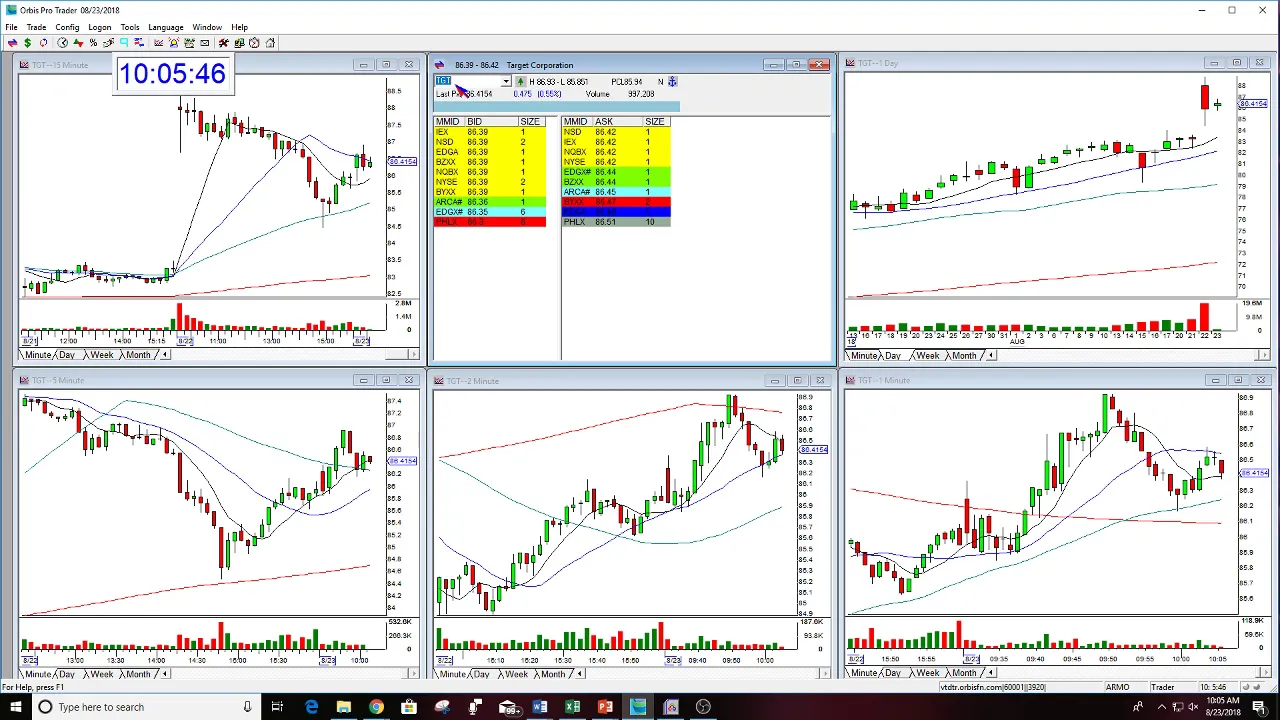This screenshot has width=1280, height=720.
Task: Open the Help menu
Action: coord(240,27)
